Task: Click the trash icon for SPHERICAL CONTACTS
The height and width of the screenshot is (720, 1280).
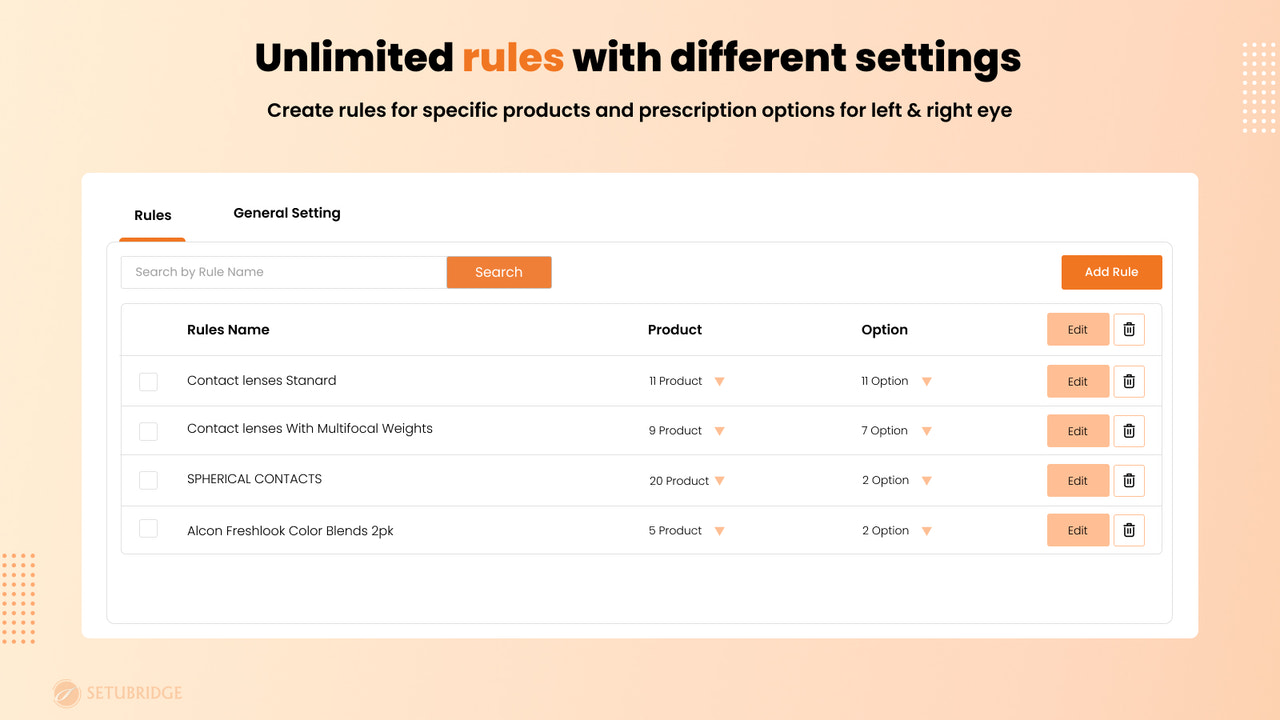Action: point(1129,480)
